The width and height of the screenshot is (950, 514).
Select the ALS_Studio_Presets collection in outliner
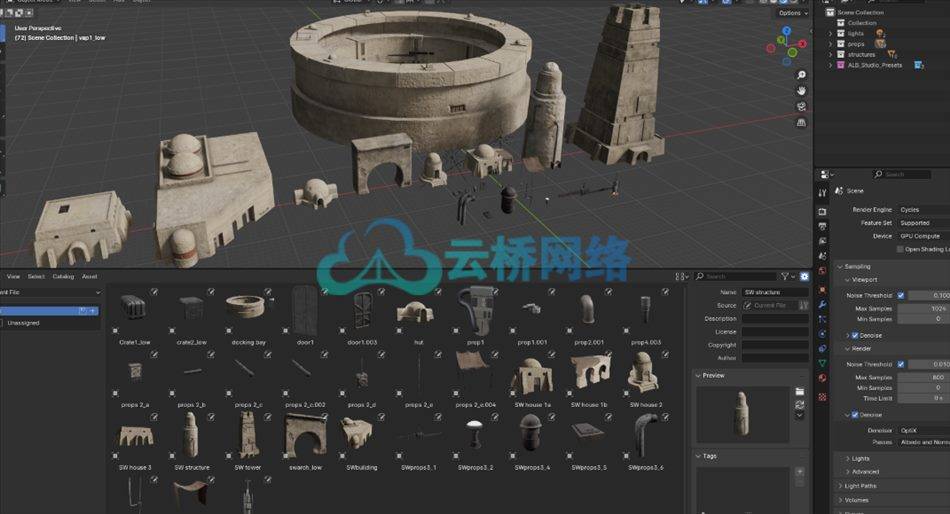click(x=874, y=65)
